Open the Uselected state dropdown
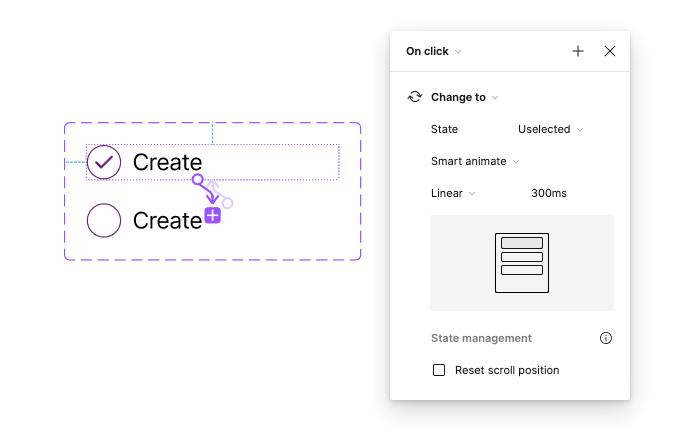The height and width of the screenshot is (440, 693). (550, 129)
